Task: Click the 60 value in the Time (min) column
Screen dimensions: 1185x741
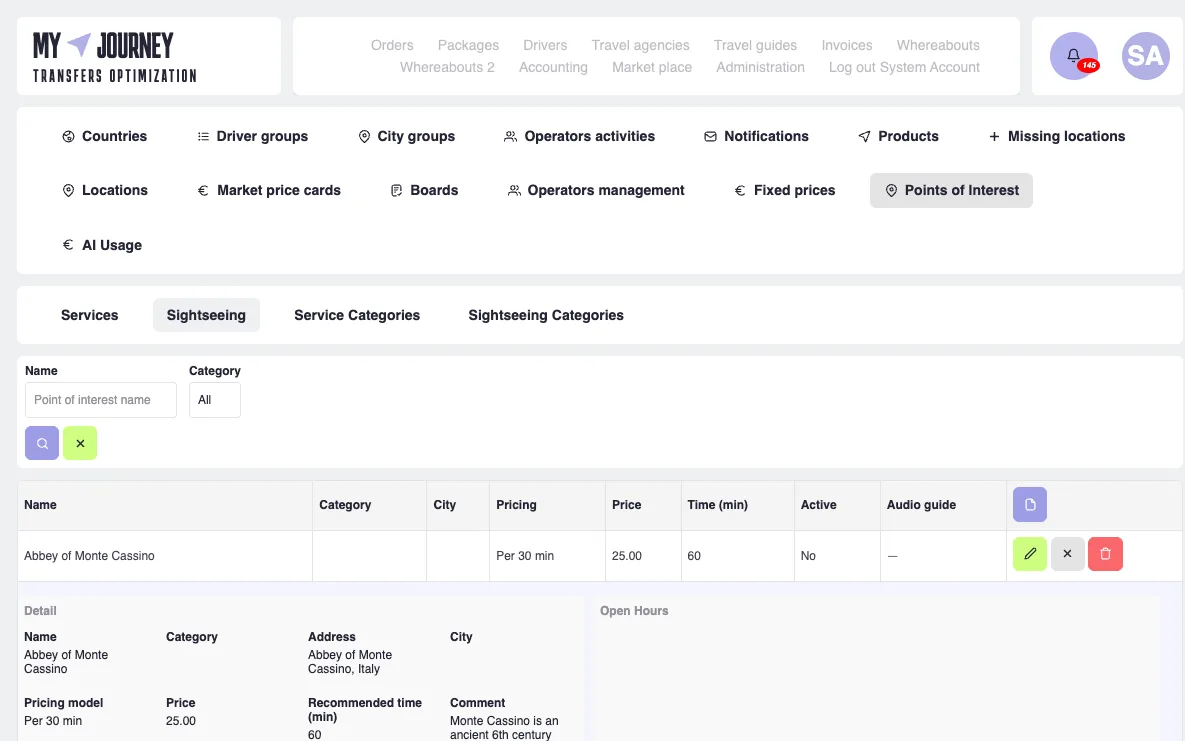Action: coord(694,556)
